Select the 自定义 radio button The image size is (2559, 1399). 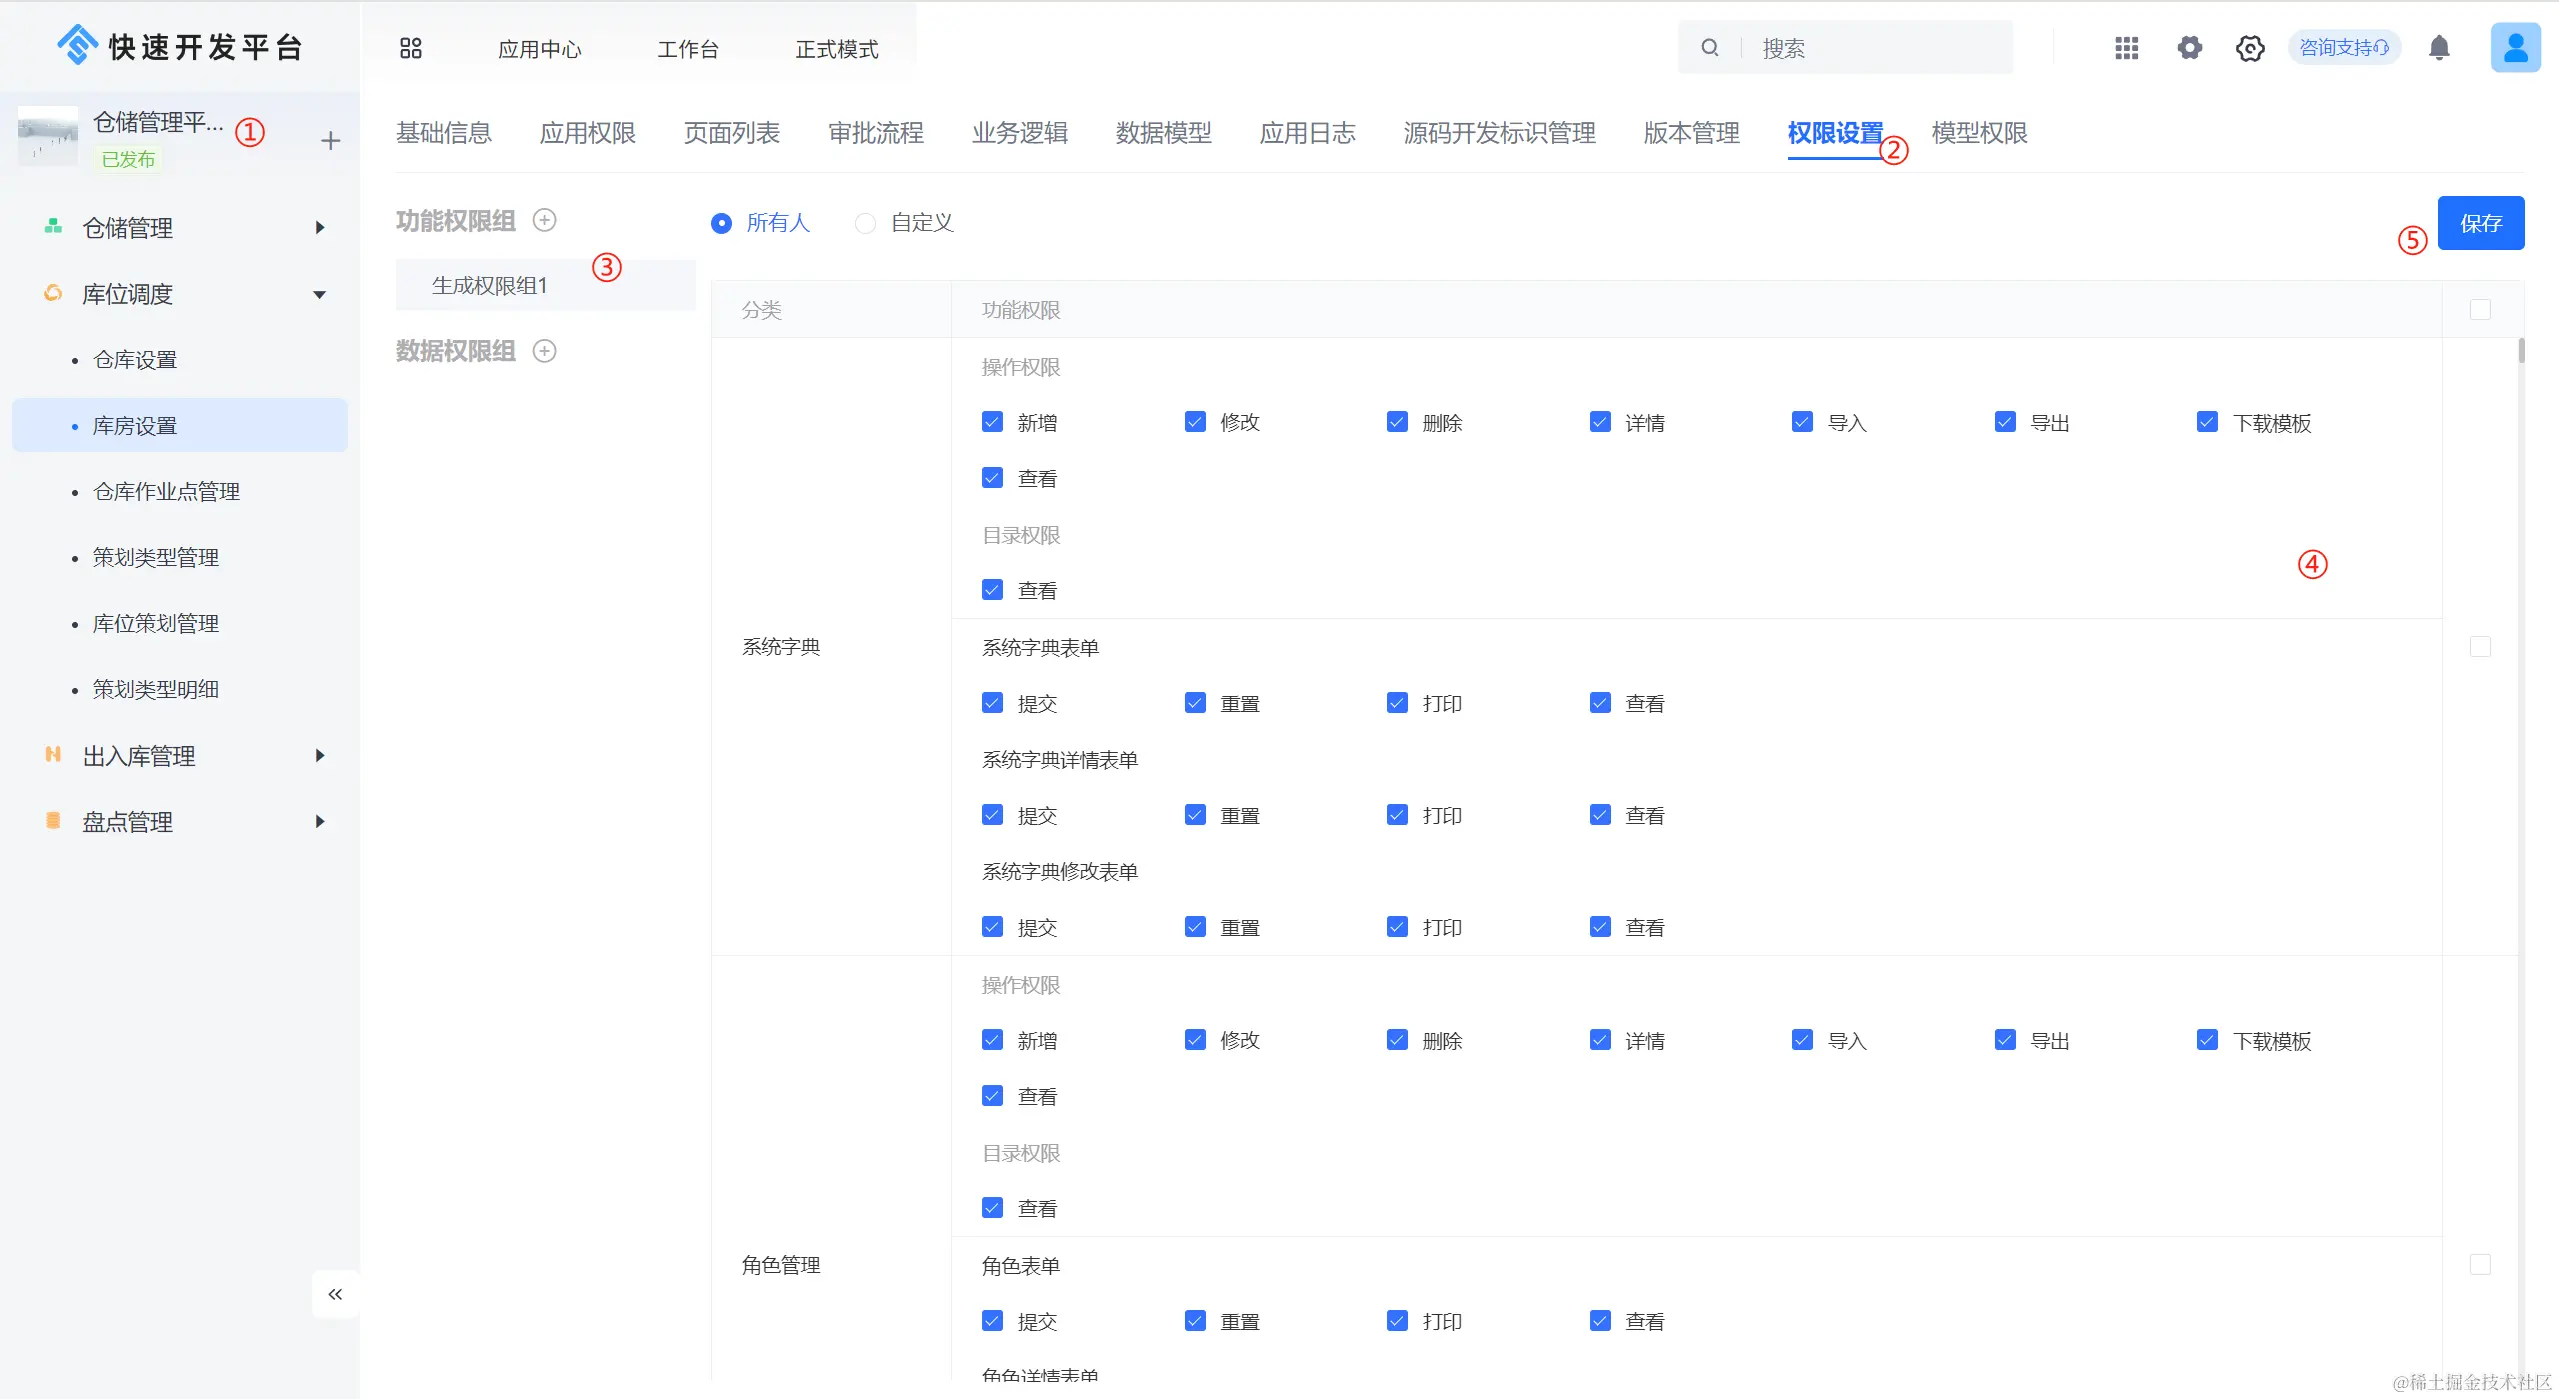[865, 223]
